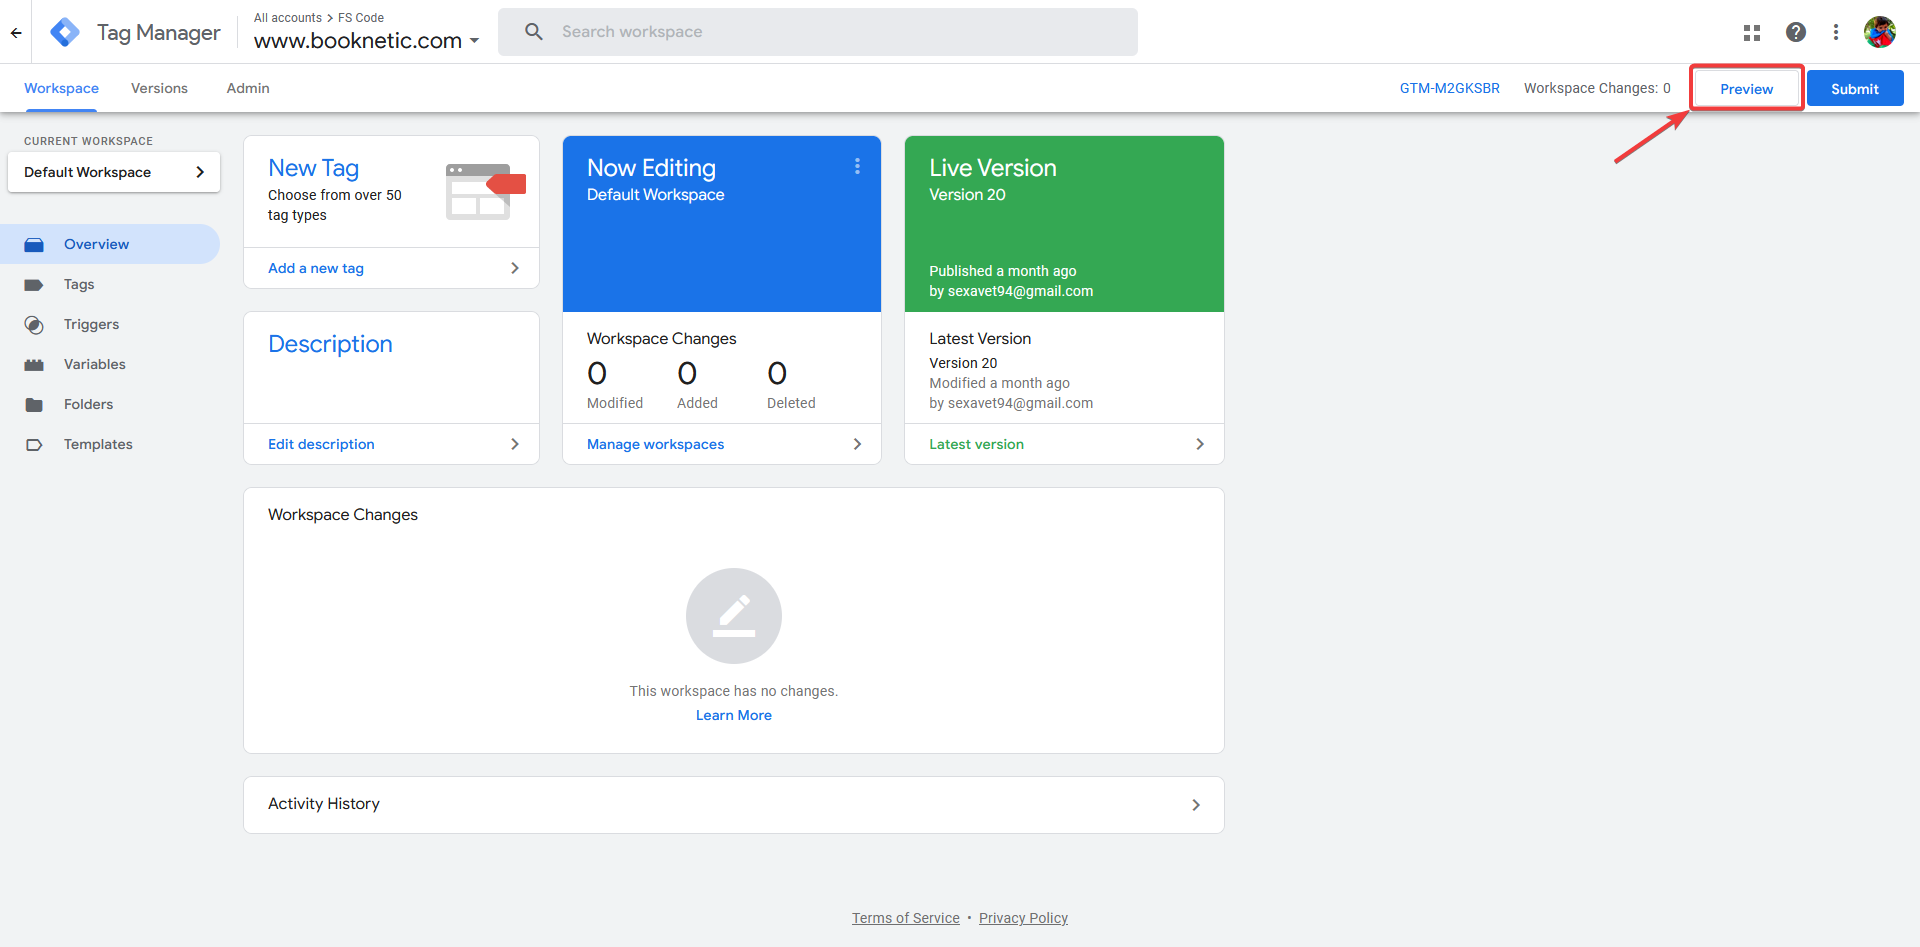Click the Google account profile avatar
This screenshot has width=1920, height=947.
click(x=1880, y=31)
